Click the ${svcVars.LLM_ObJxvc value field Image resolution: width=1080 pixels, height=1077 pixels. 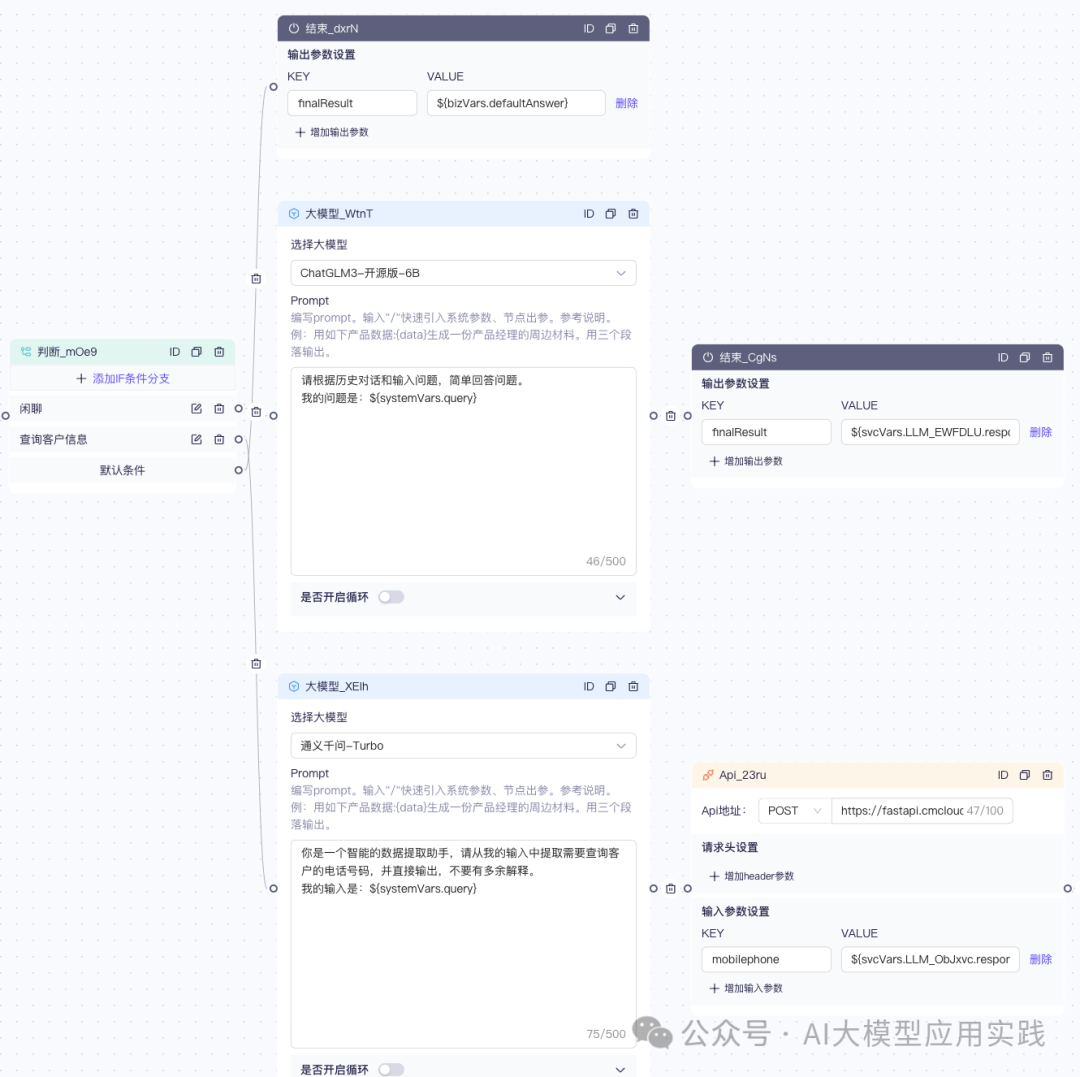[930, 959]
